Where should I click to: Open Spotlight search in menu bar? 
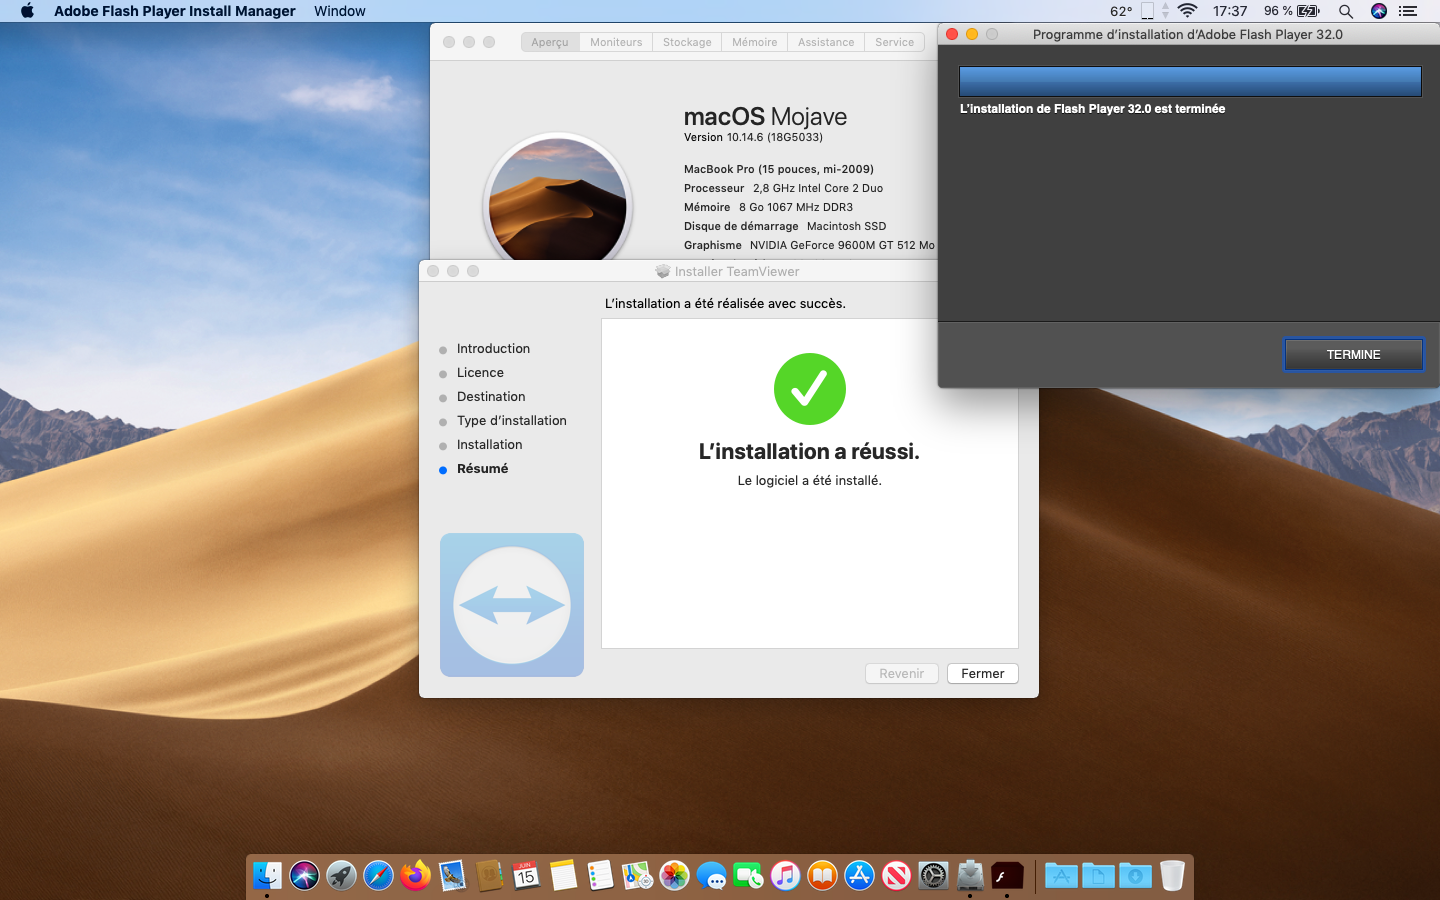[1346, 11]
